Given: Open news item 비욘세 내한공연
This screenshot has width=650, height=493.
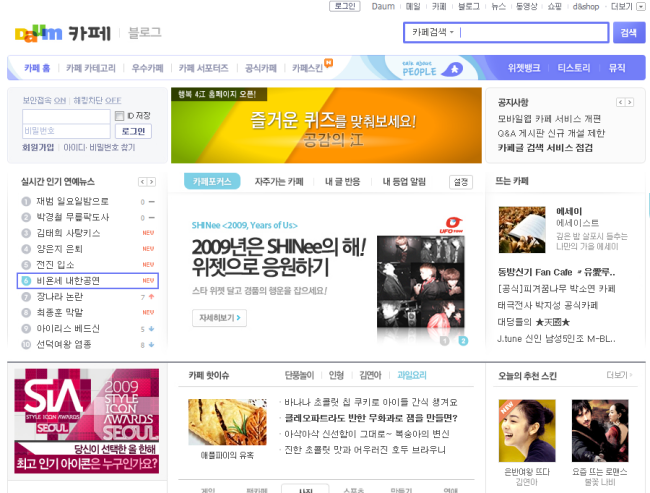Looking at the screenshot, I should coord(68,281).
